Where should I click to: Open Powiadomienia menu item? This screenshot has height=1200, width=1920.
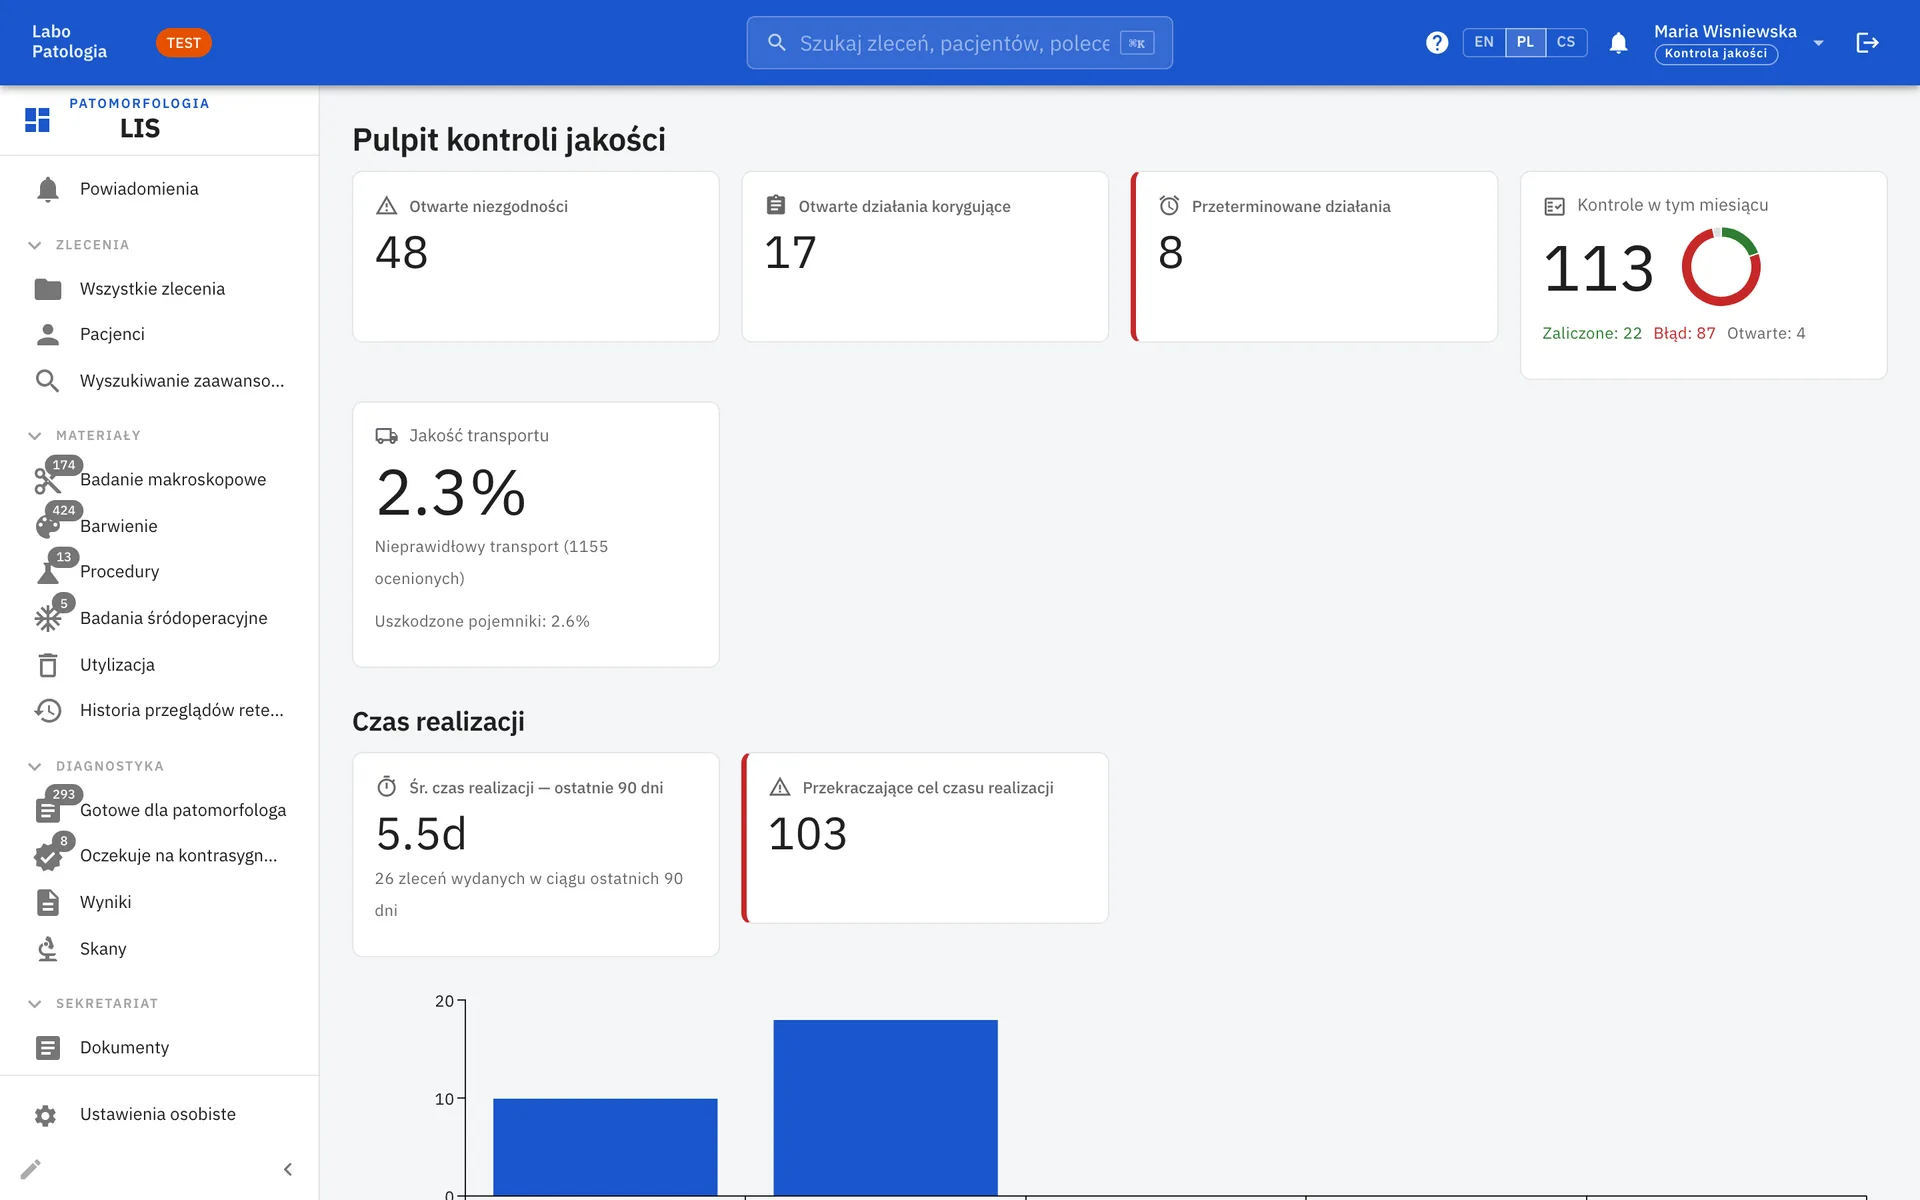[160, 189]
